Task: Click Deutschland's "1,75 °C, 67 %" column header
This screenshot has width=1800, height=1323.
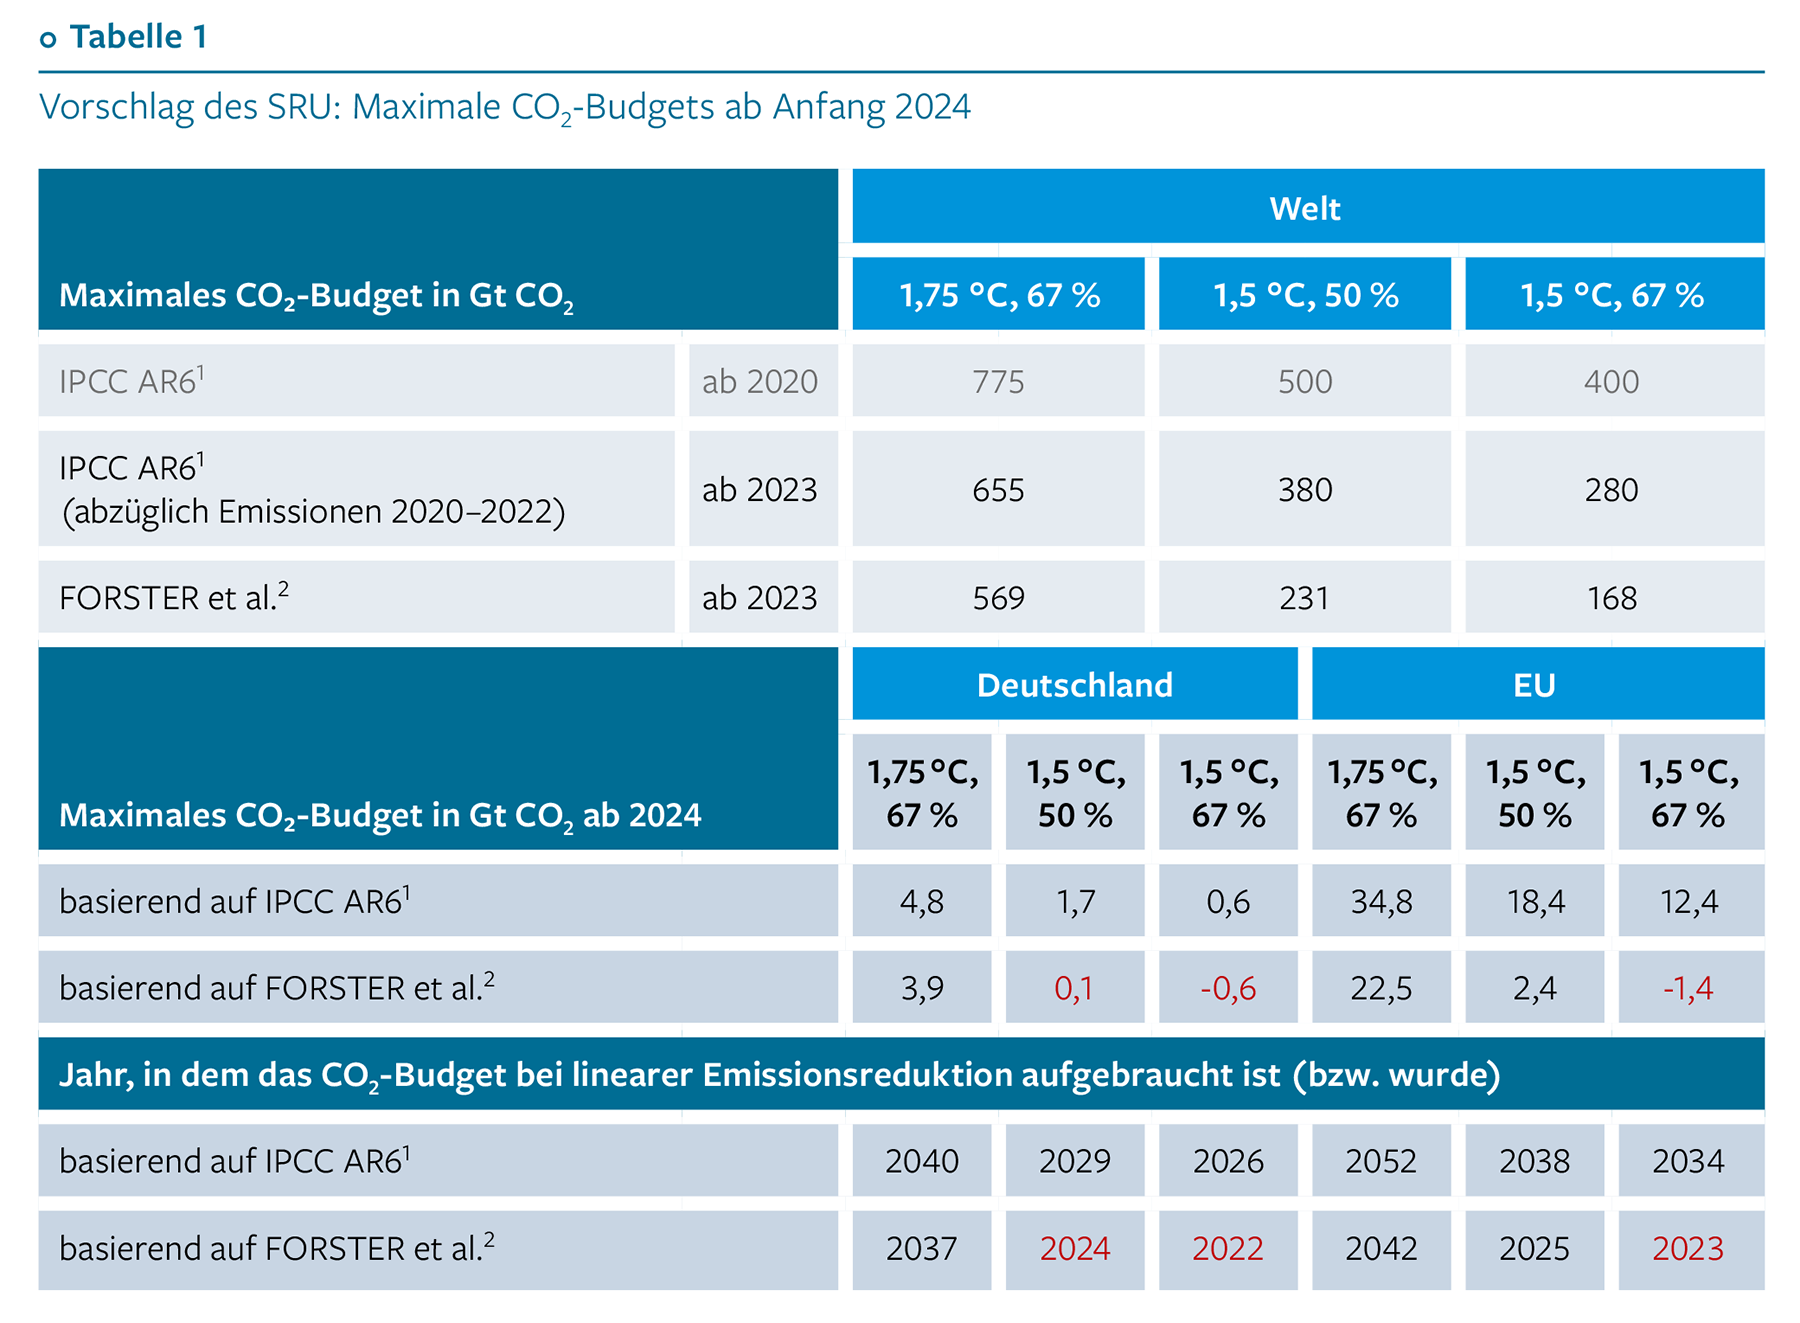Action: (x=922, y=793)
